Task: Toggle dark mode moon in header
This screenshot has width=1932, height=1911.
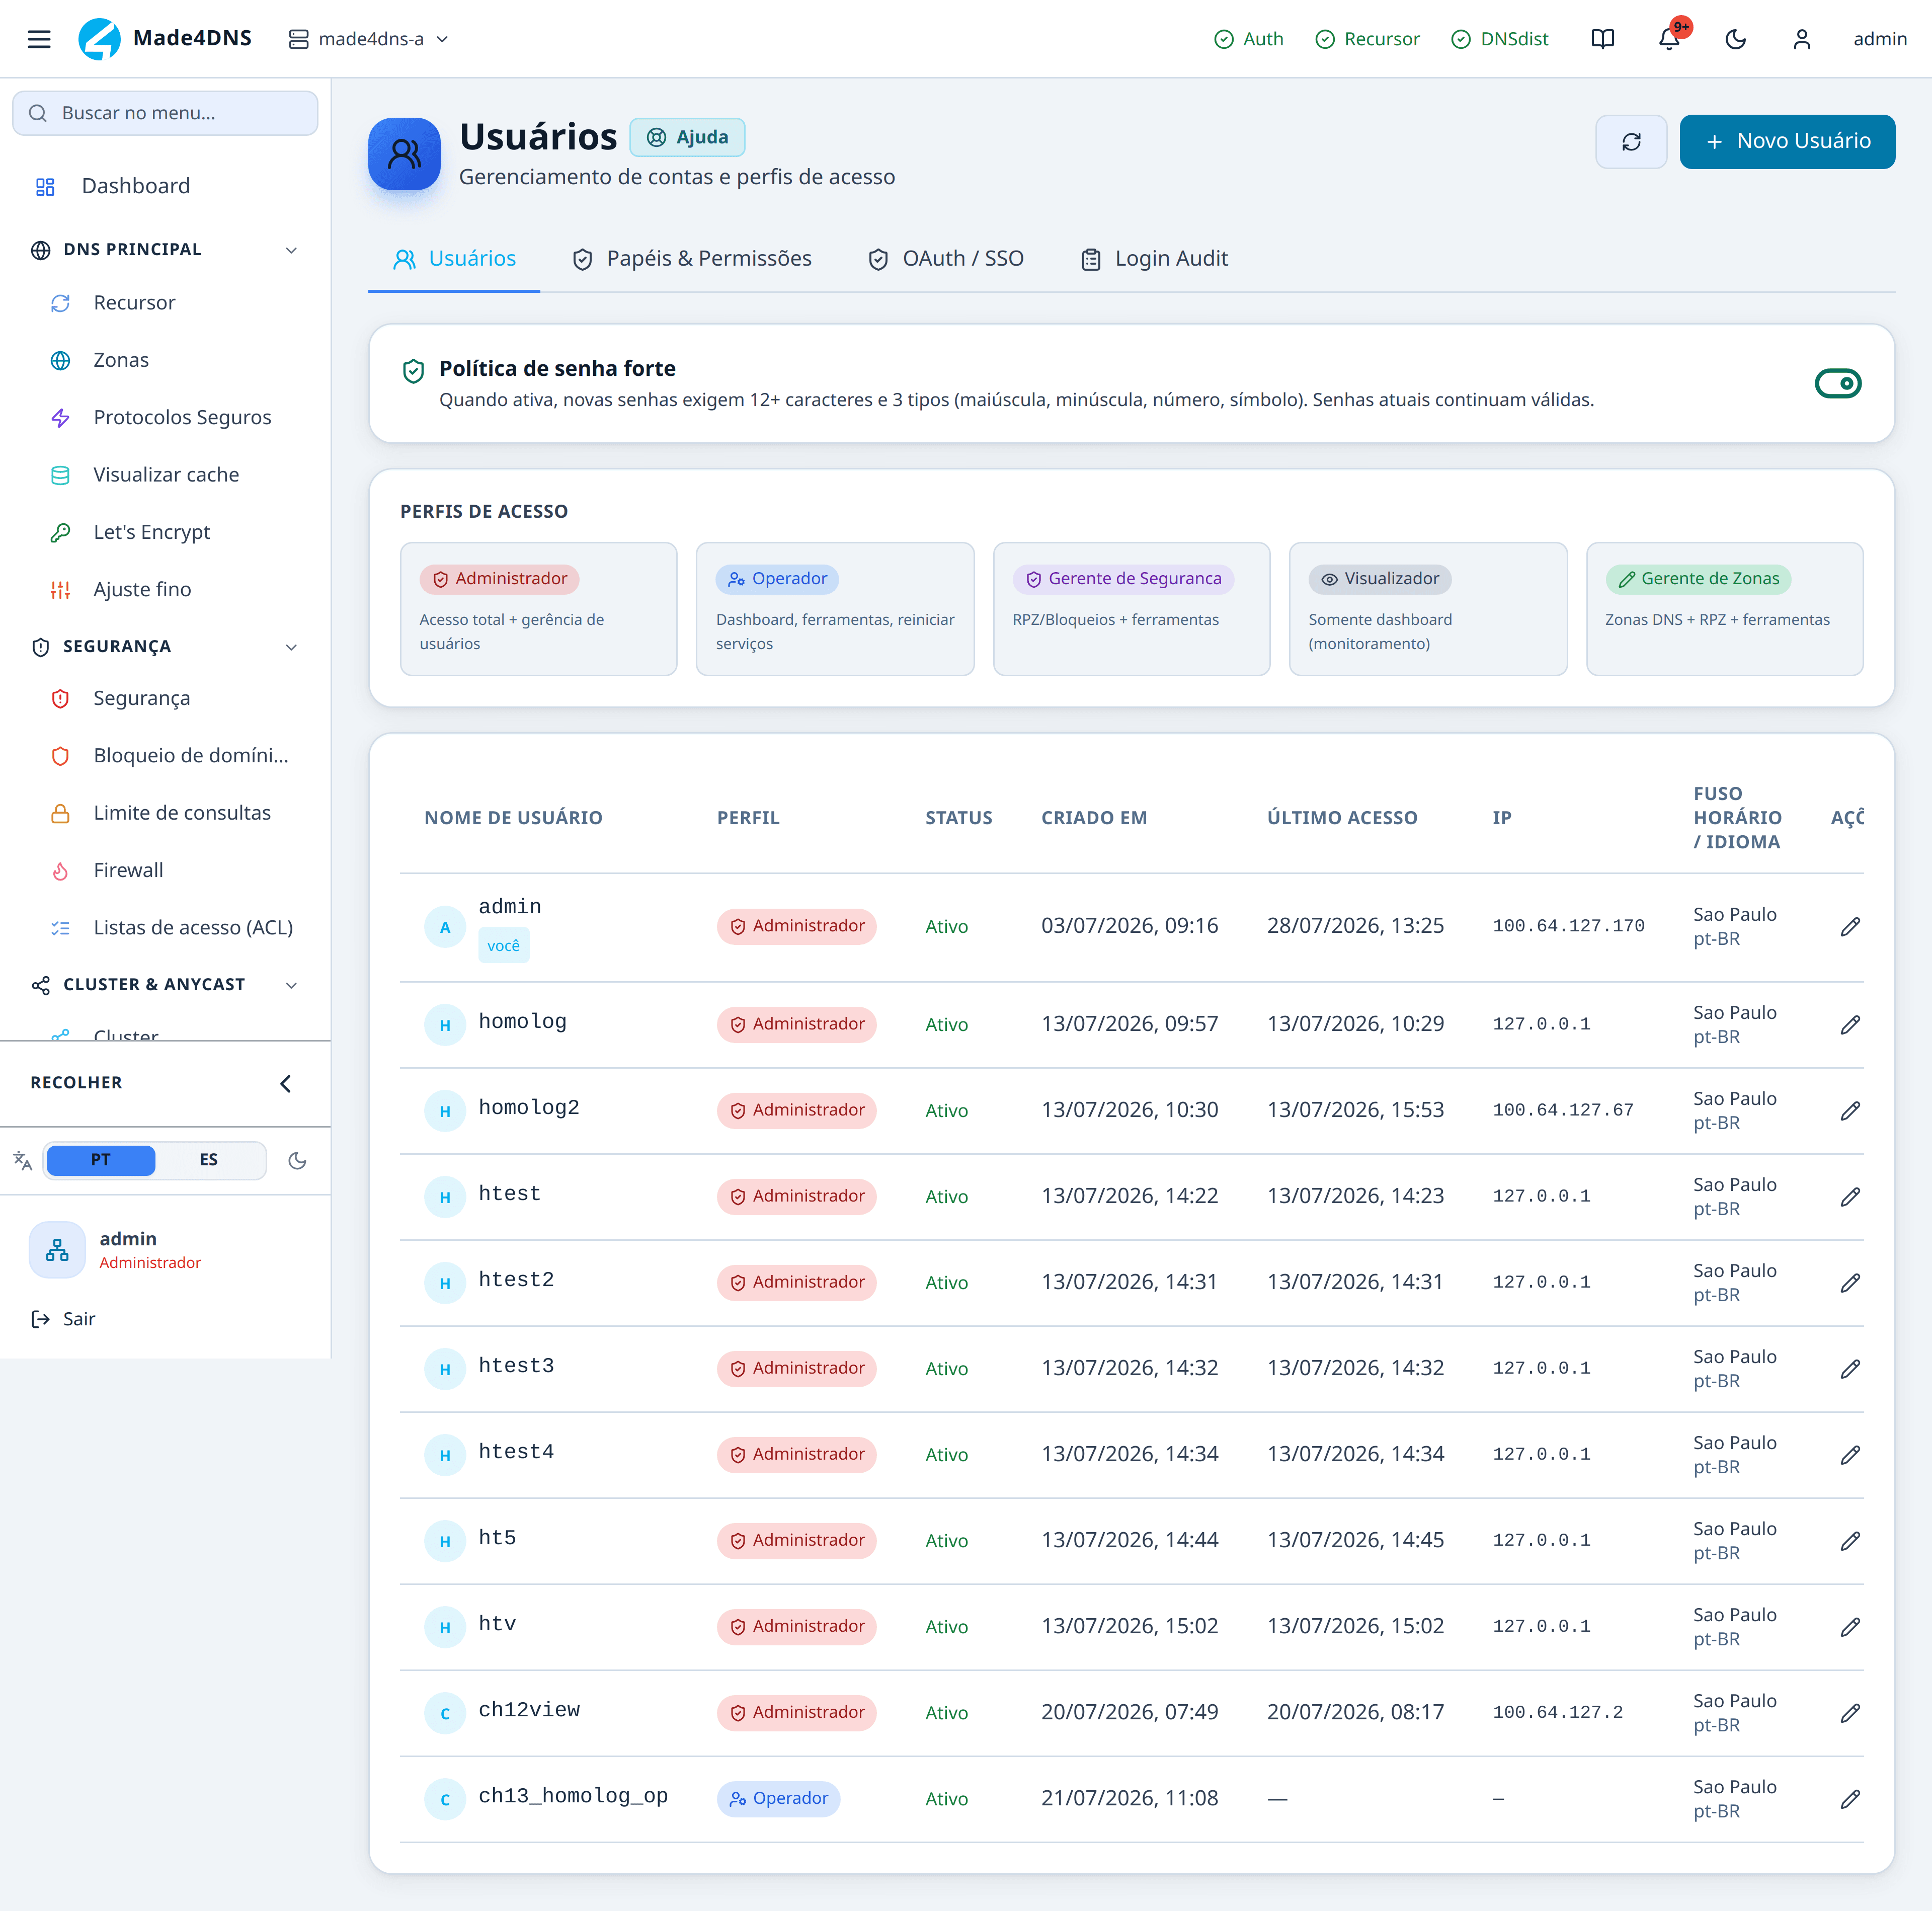Action: (x=1735, y=39)
